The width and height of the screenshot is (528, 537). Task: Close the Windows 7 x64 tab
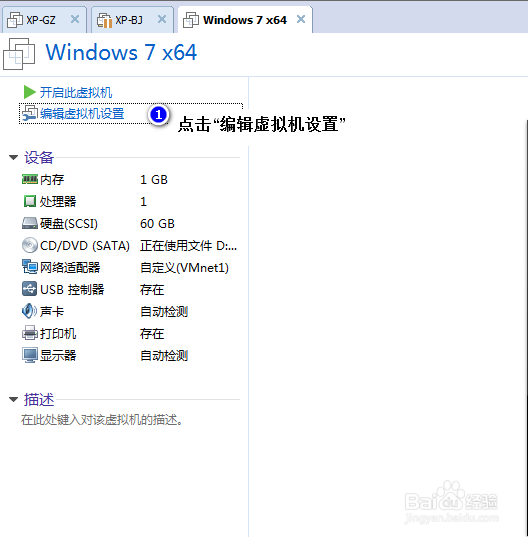tap(301, 20)
